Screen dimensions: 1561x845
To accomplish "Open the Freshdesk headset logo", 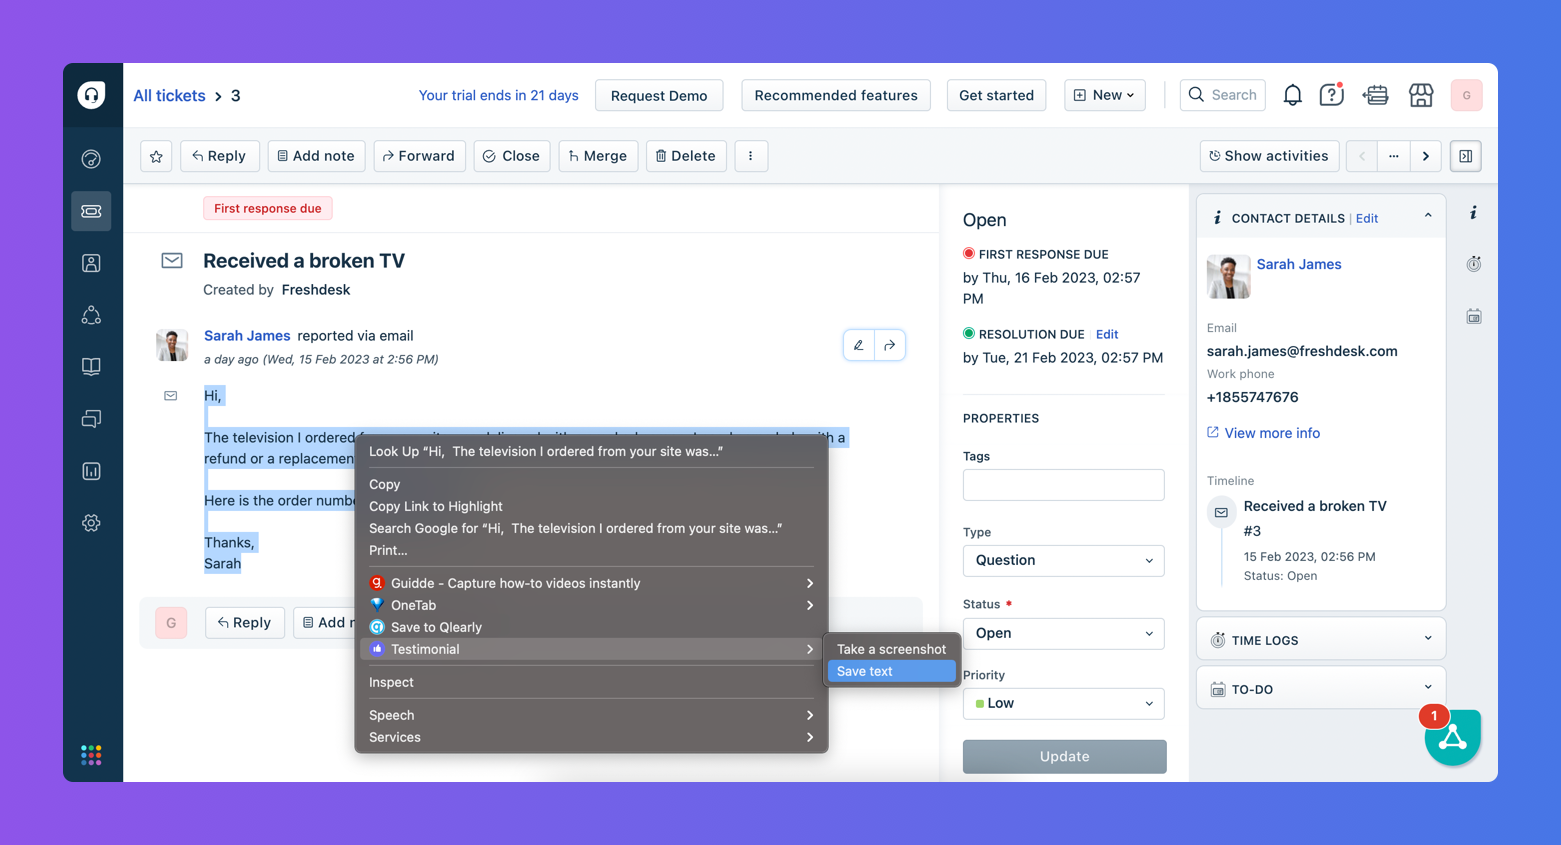I will click(91, 95).
